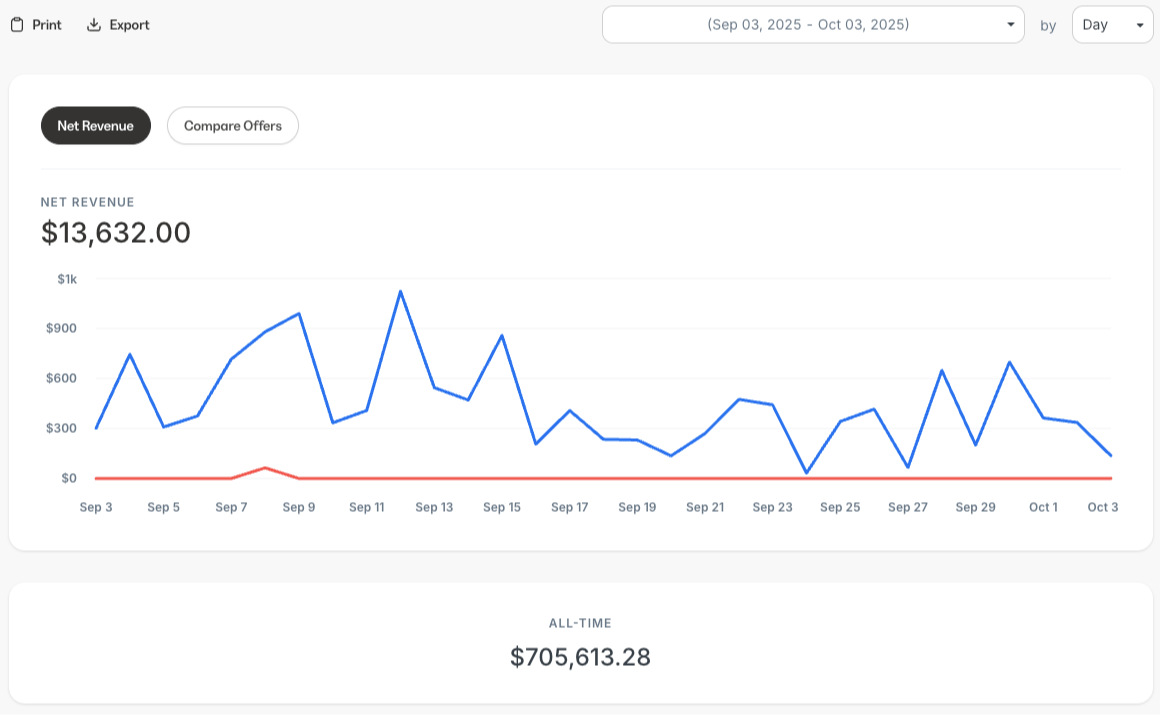The height and width of the screenshot is (715, 1160).
Task: Click the $1k y-axis label
Action: pyautogui.click(x=67, y=278)
